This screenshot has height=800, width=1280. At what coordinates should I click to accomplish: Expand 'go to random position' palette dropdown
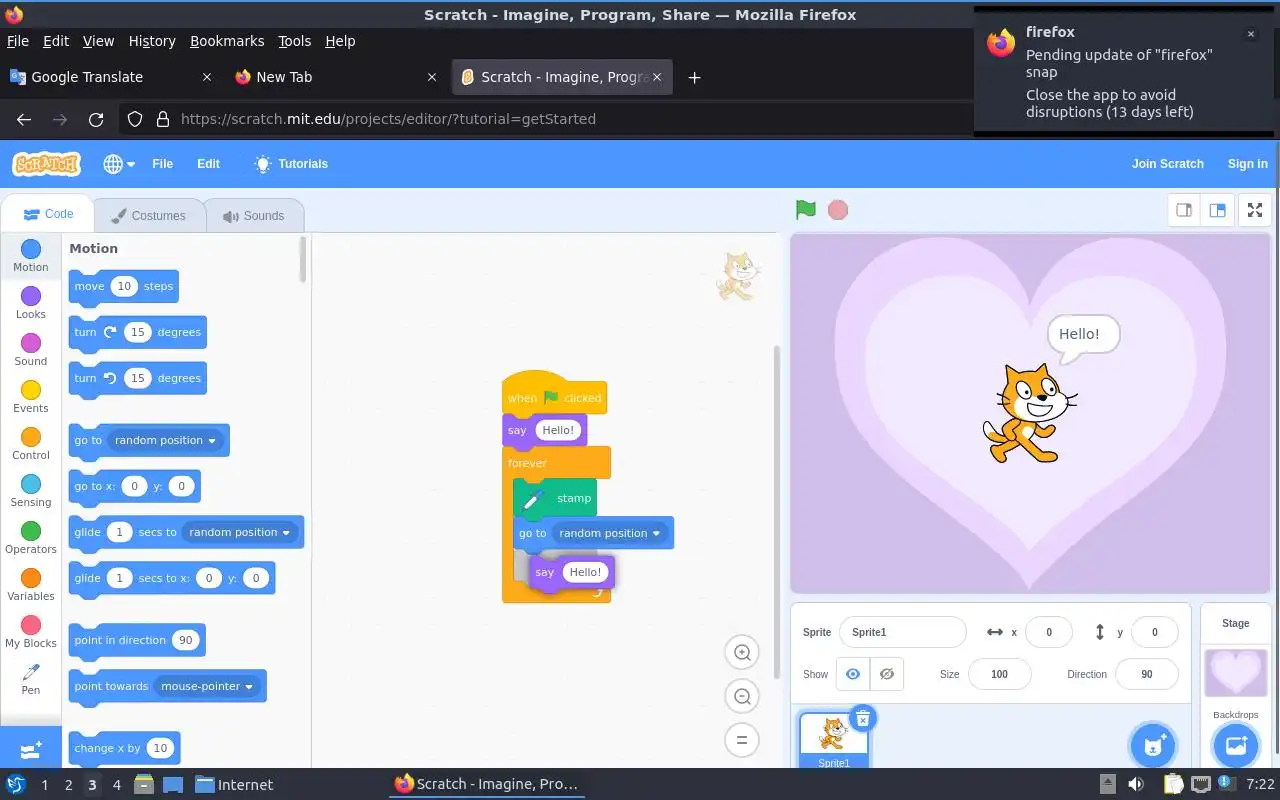pos(165,440)
